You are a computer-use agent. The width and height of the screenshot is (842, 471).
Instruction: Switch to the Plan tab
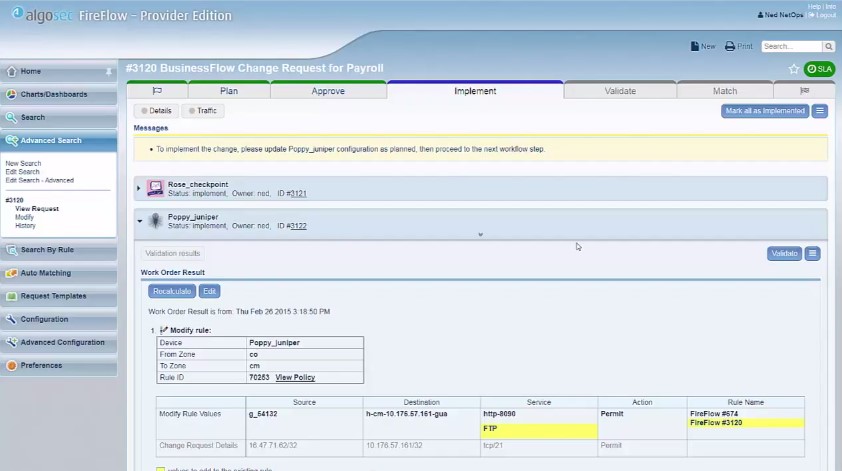coord(229,91)
